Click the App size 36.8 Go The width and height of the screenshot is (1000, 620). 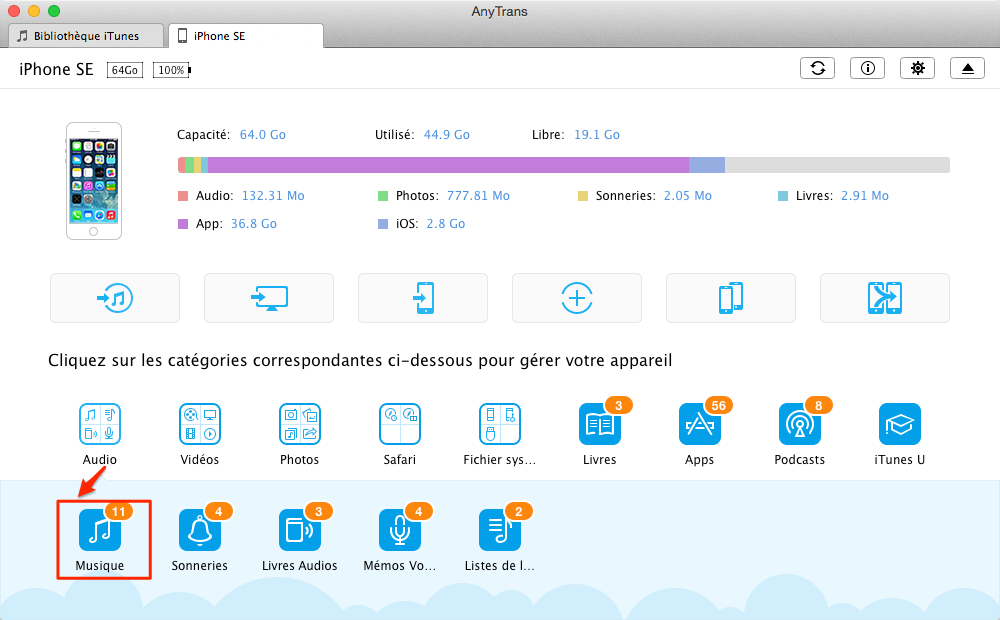pos(254,224)
